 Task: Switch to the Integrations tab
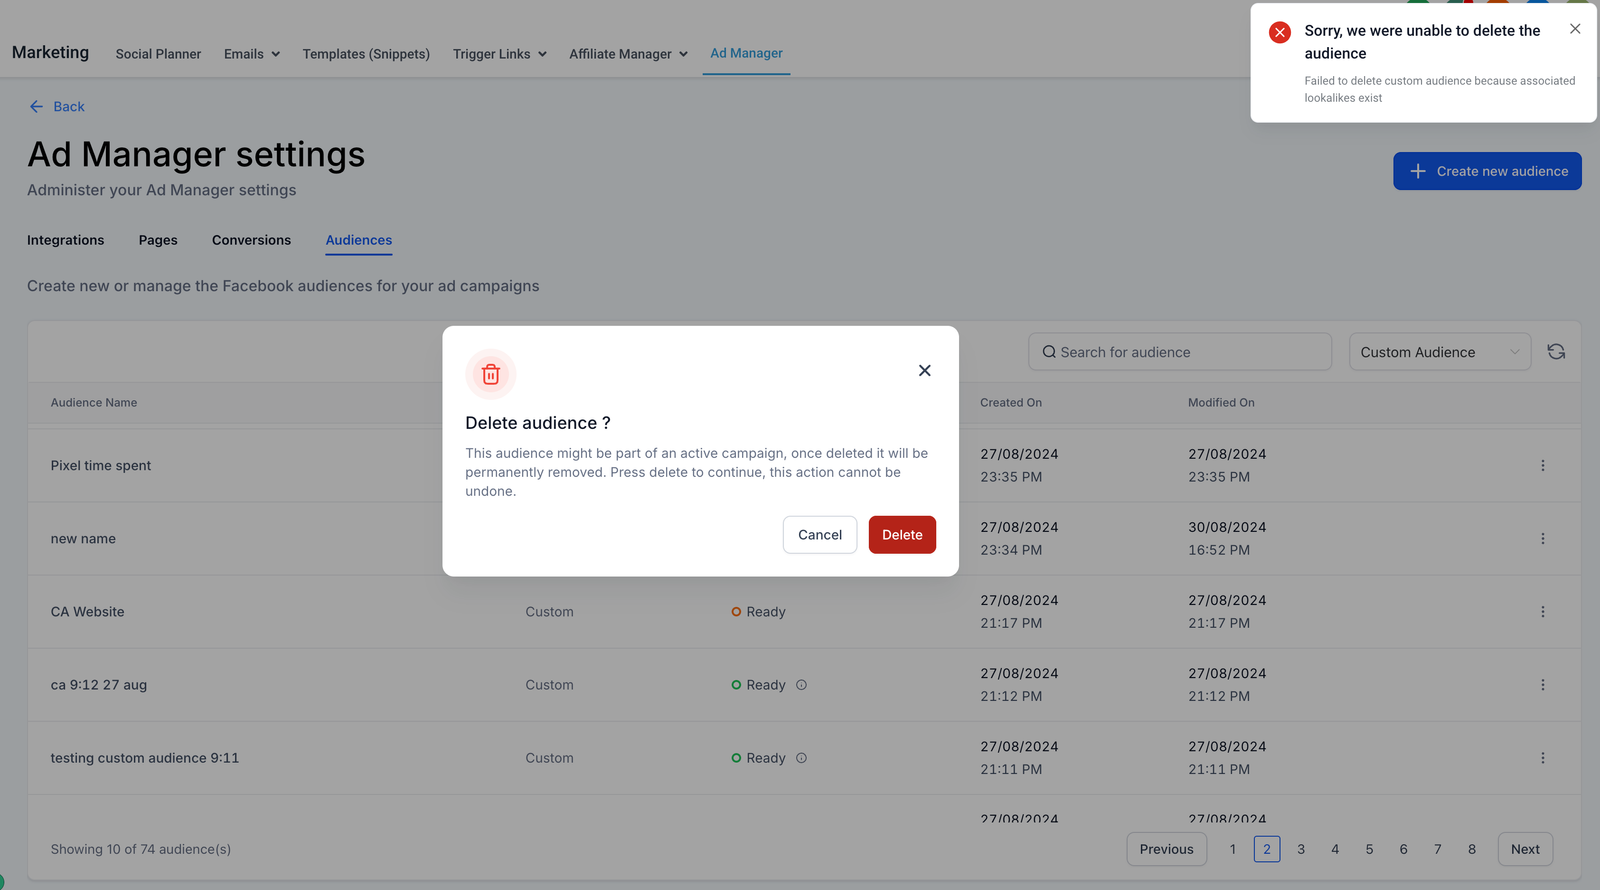pos(66,240)
